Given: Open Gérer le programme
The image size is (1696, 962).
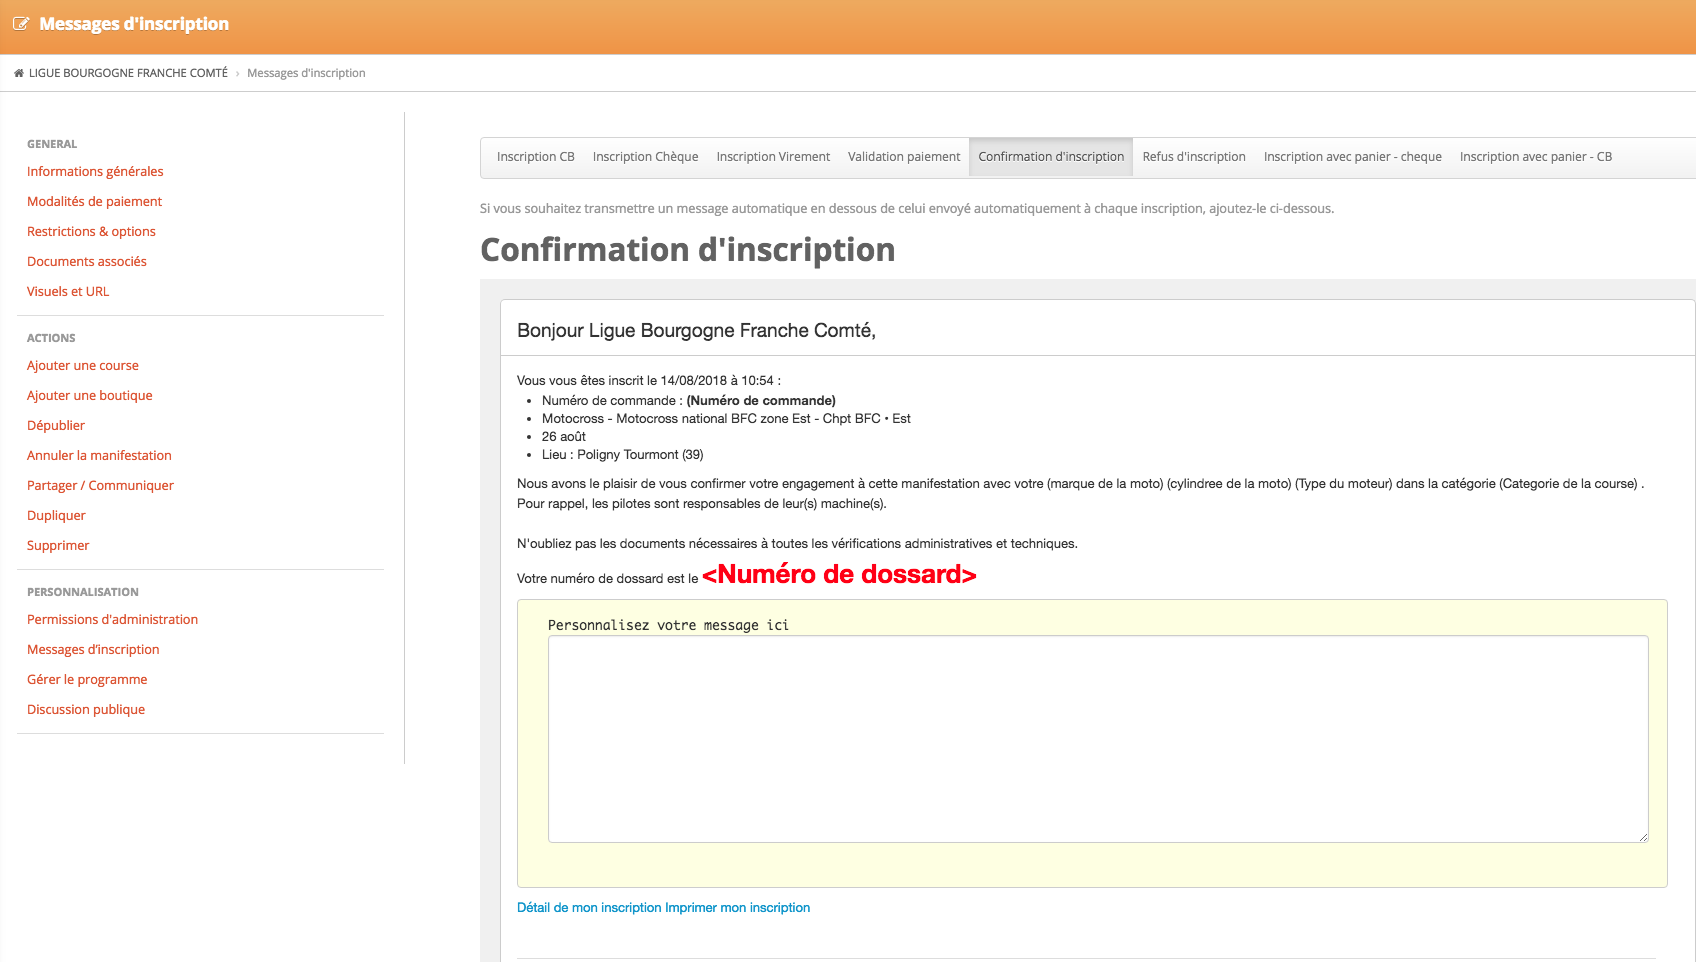Looking at the screenshot, I should pos(87,679).
